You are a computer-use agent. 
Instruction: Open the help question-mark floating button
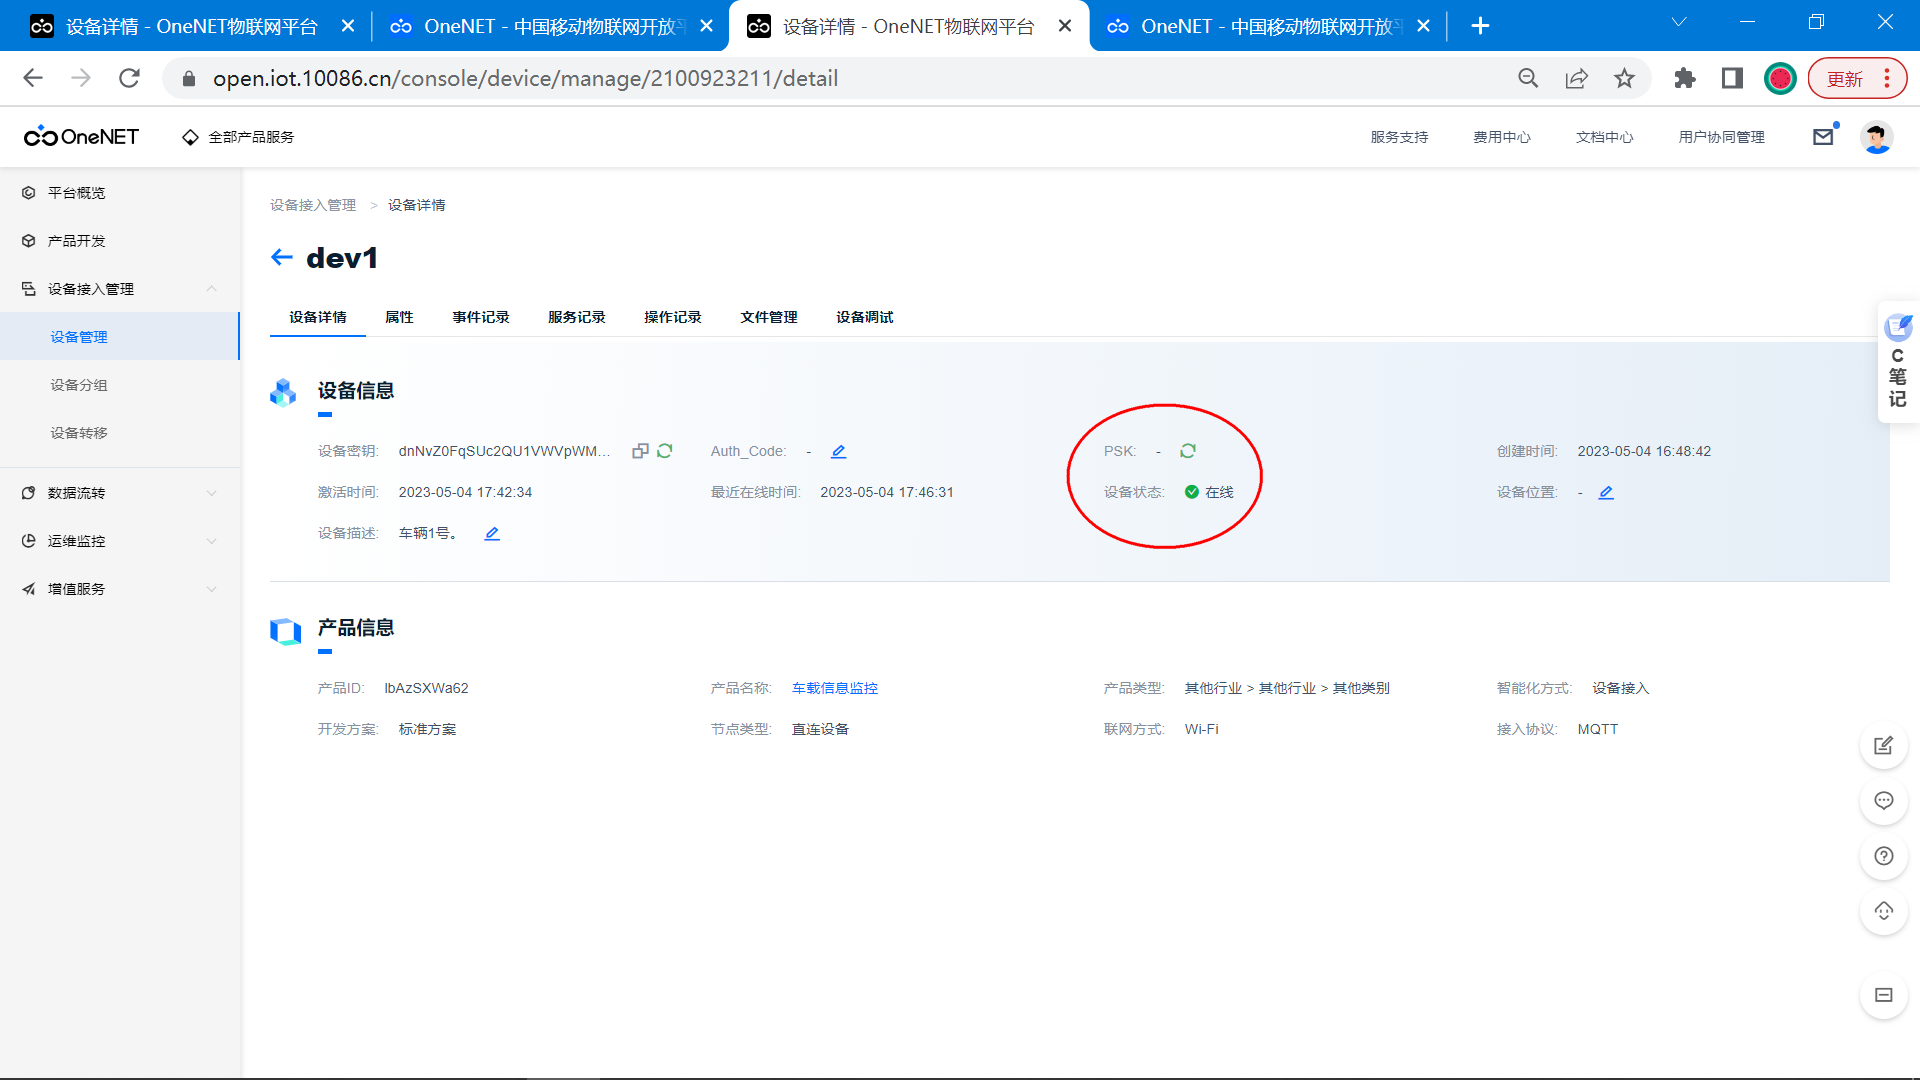coord(1884,856)
